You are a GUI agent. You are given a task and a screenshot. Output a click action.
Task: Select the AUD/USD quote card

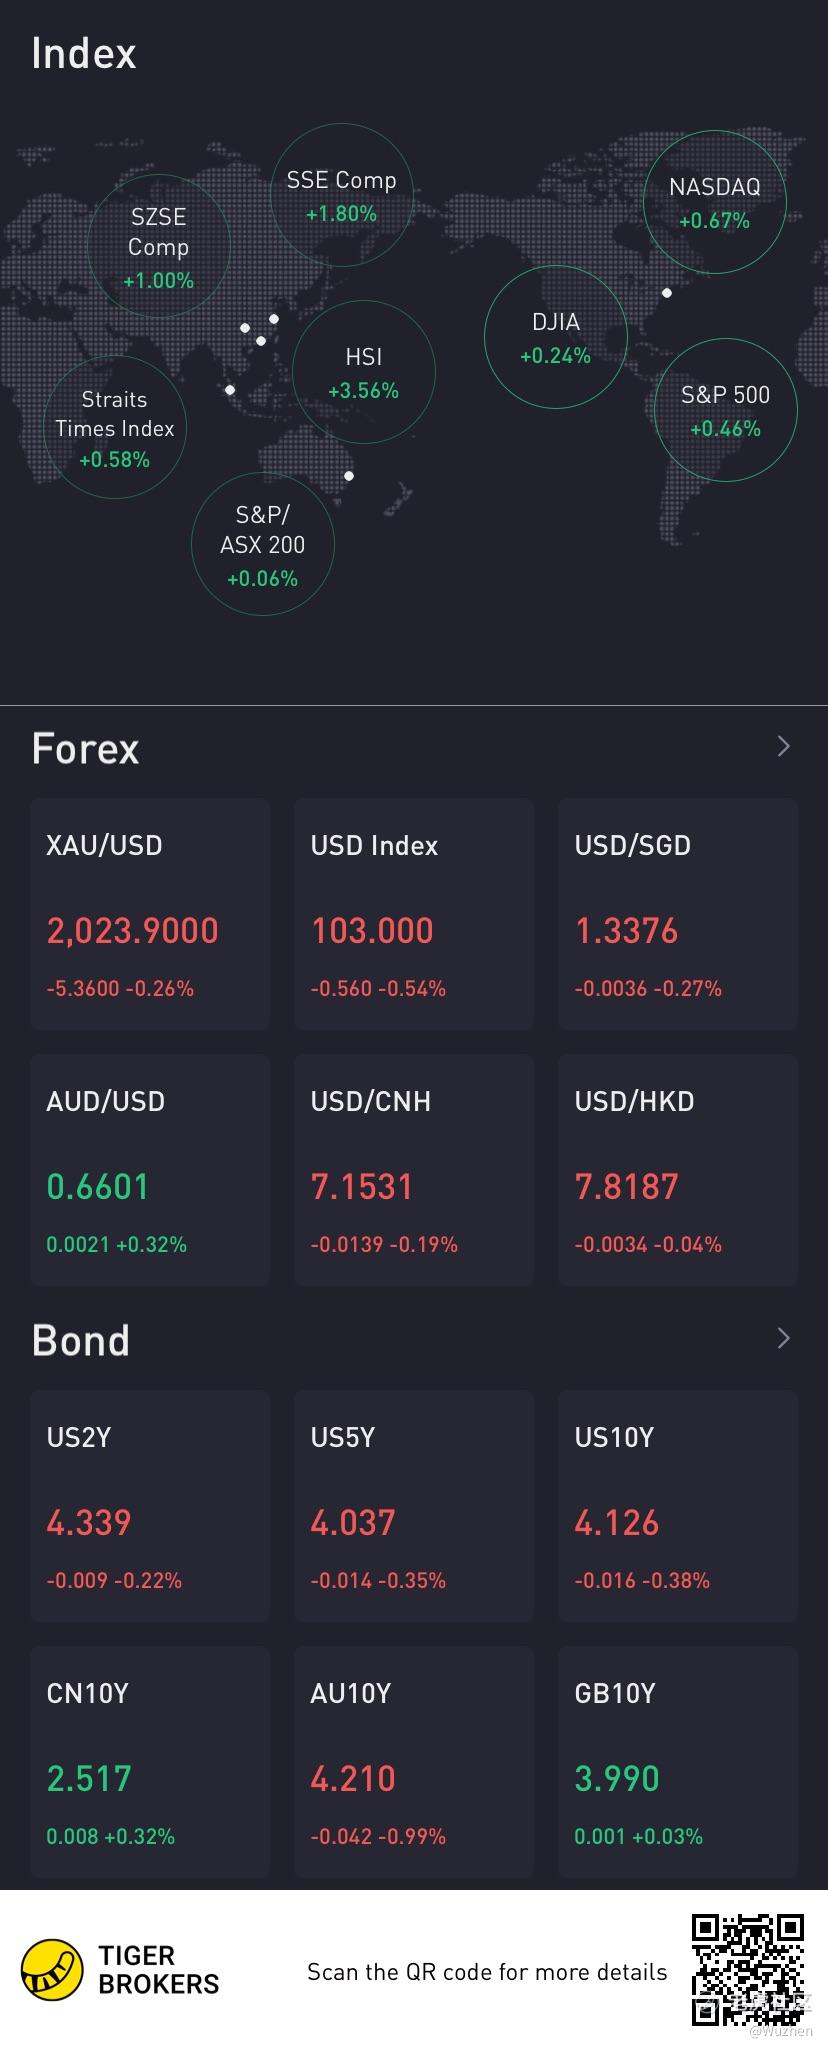tap(150, 1170)
